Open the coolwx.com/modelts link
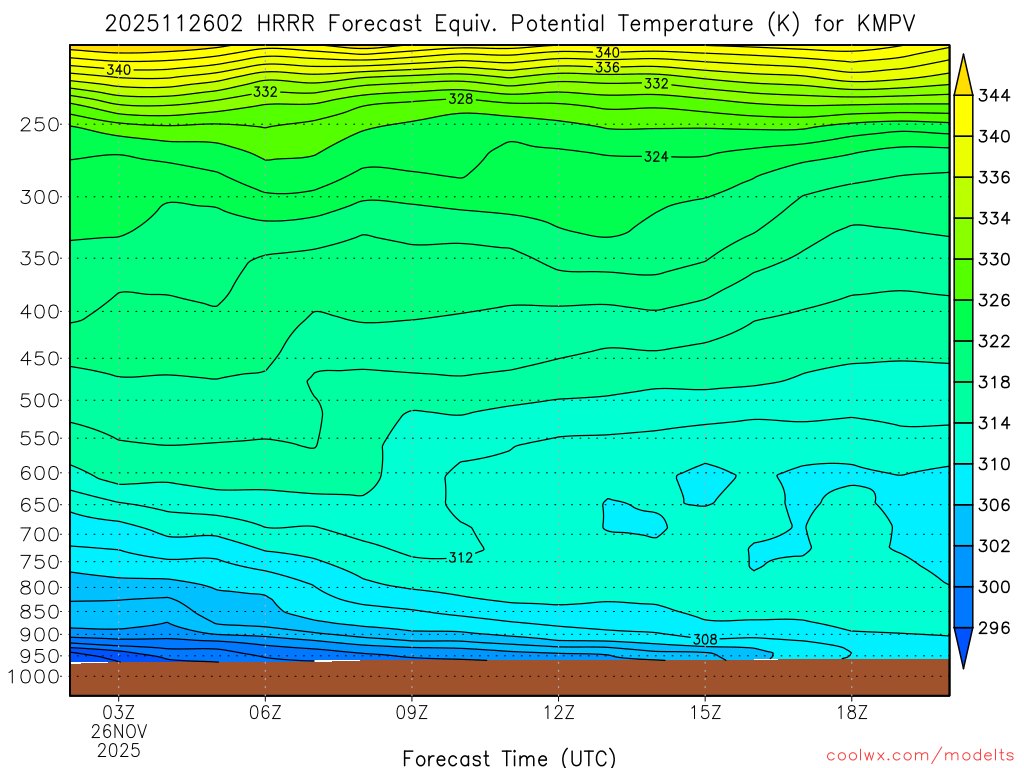 coord(921,756)
